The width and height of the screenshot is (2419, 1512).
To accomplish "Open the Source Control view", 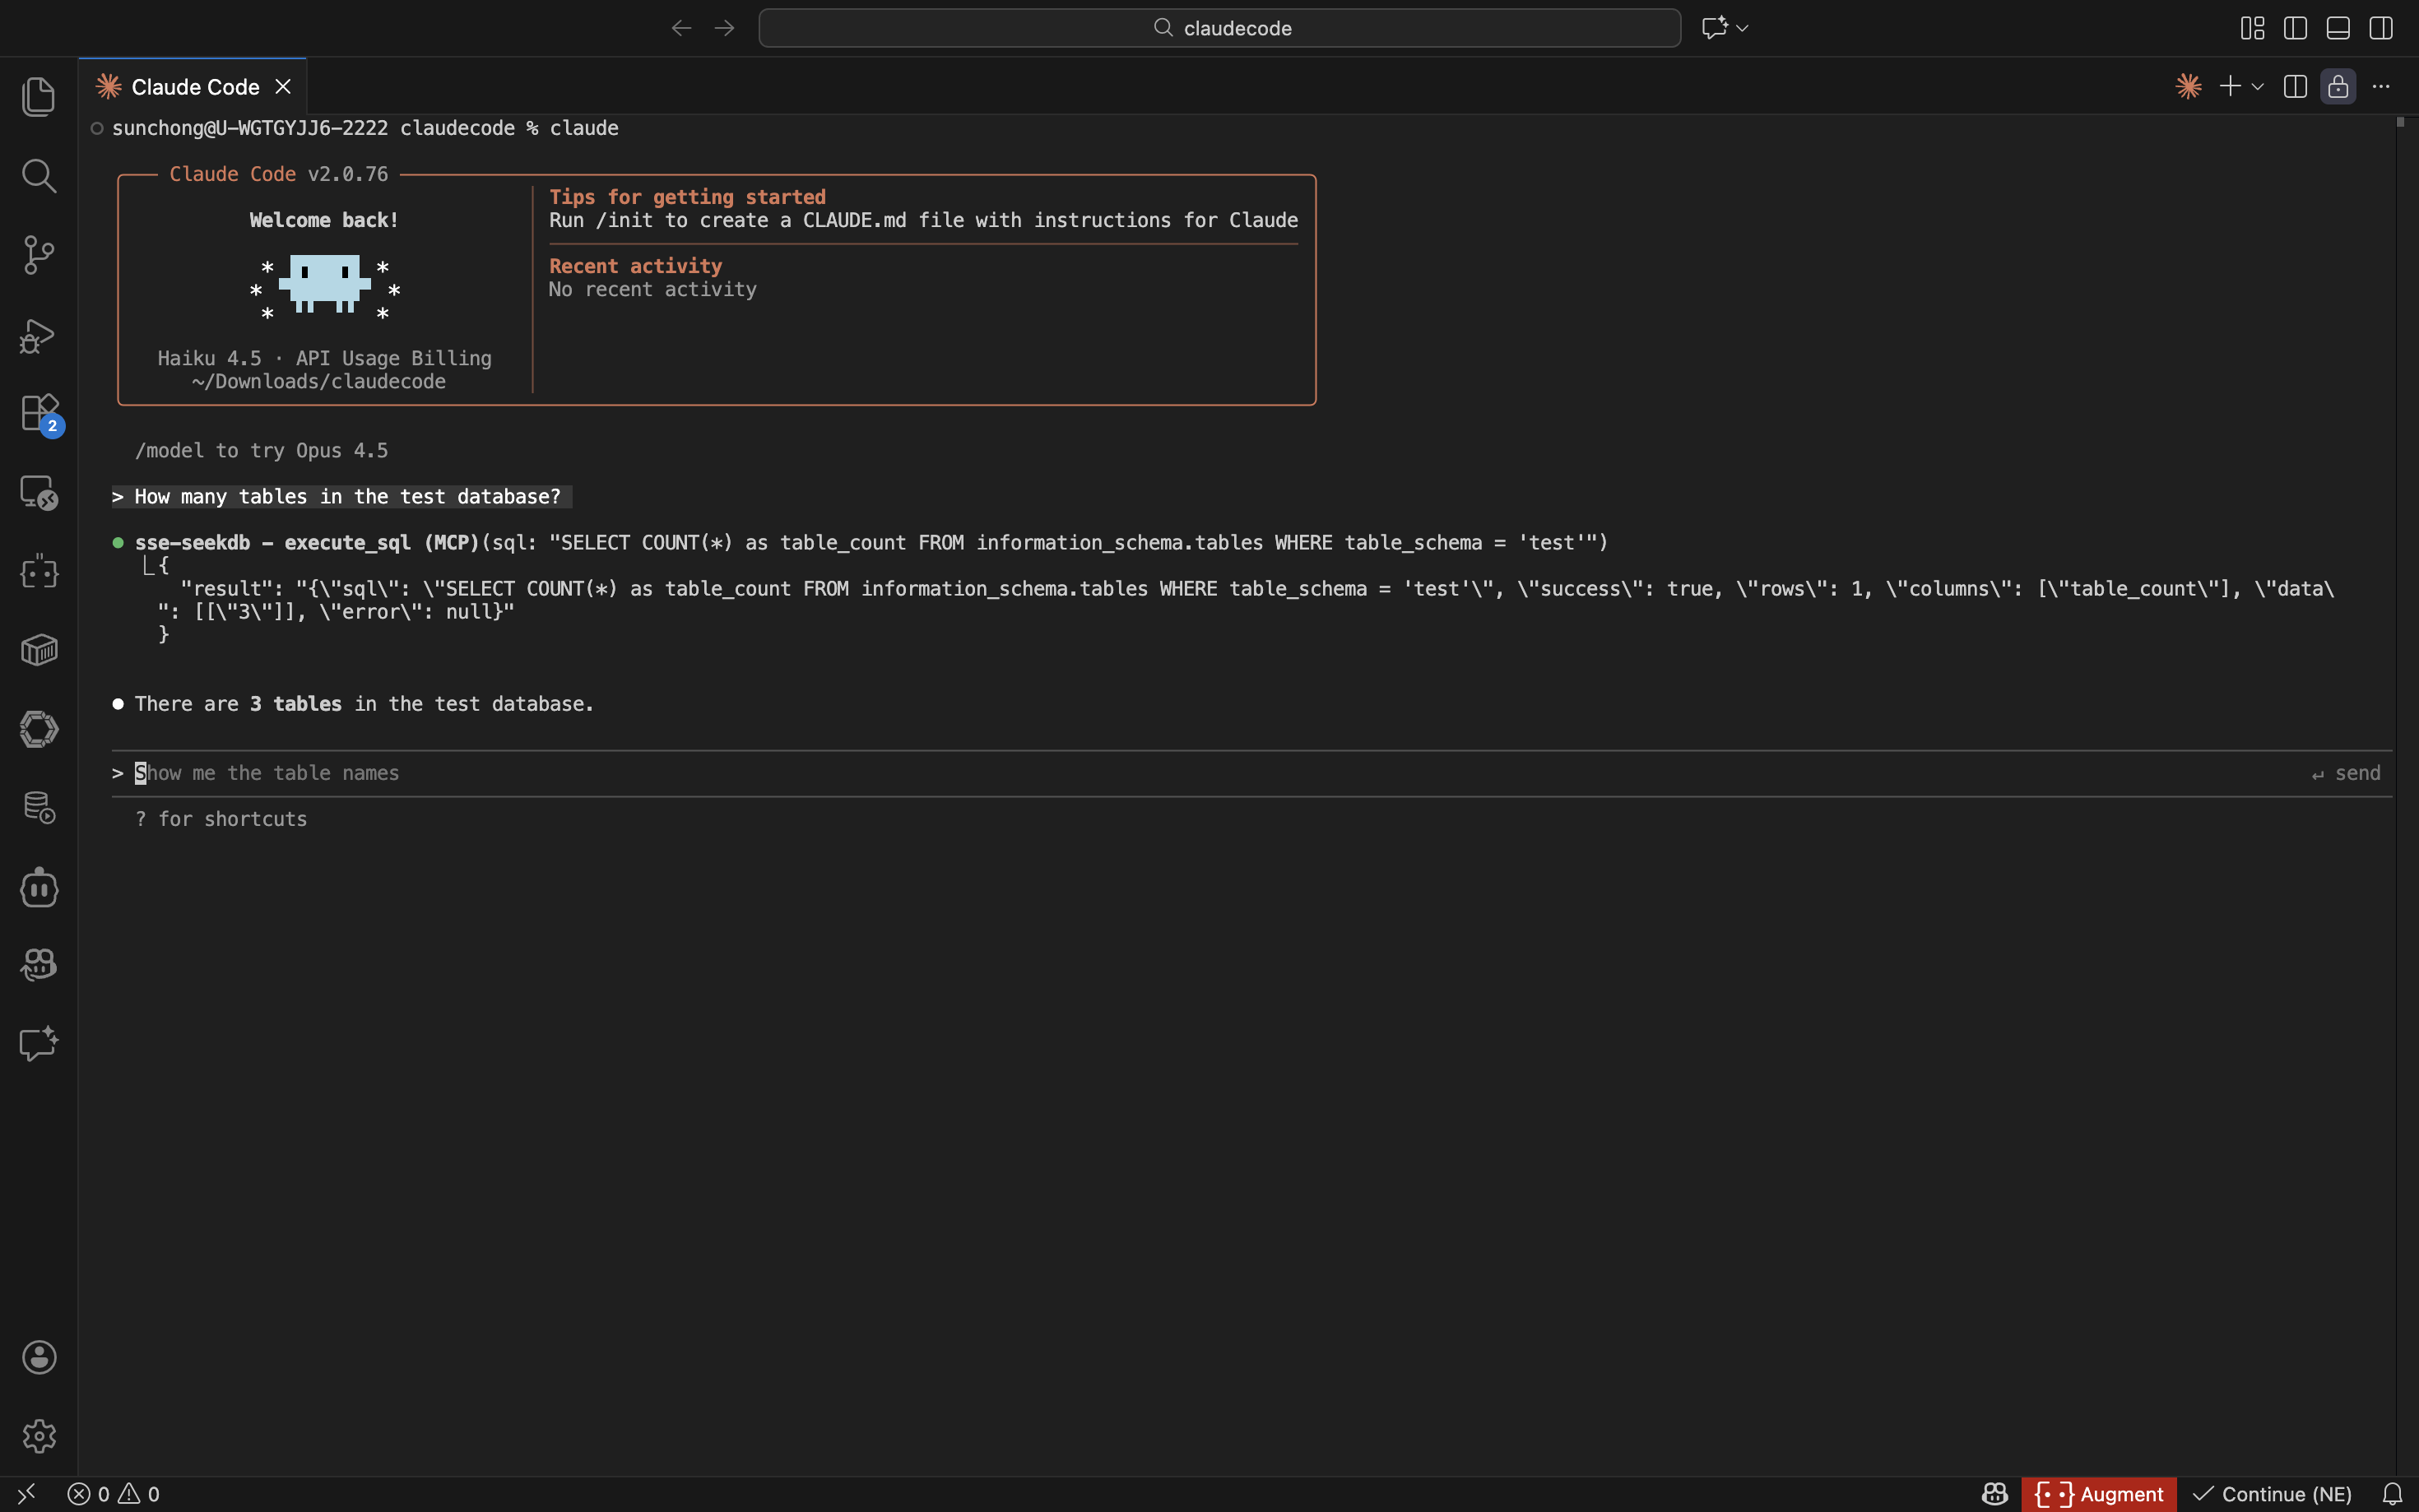I will (38, 255).
